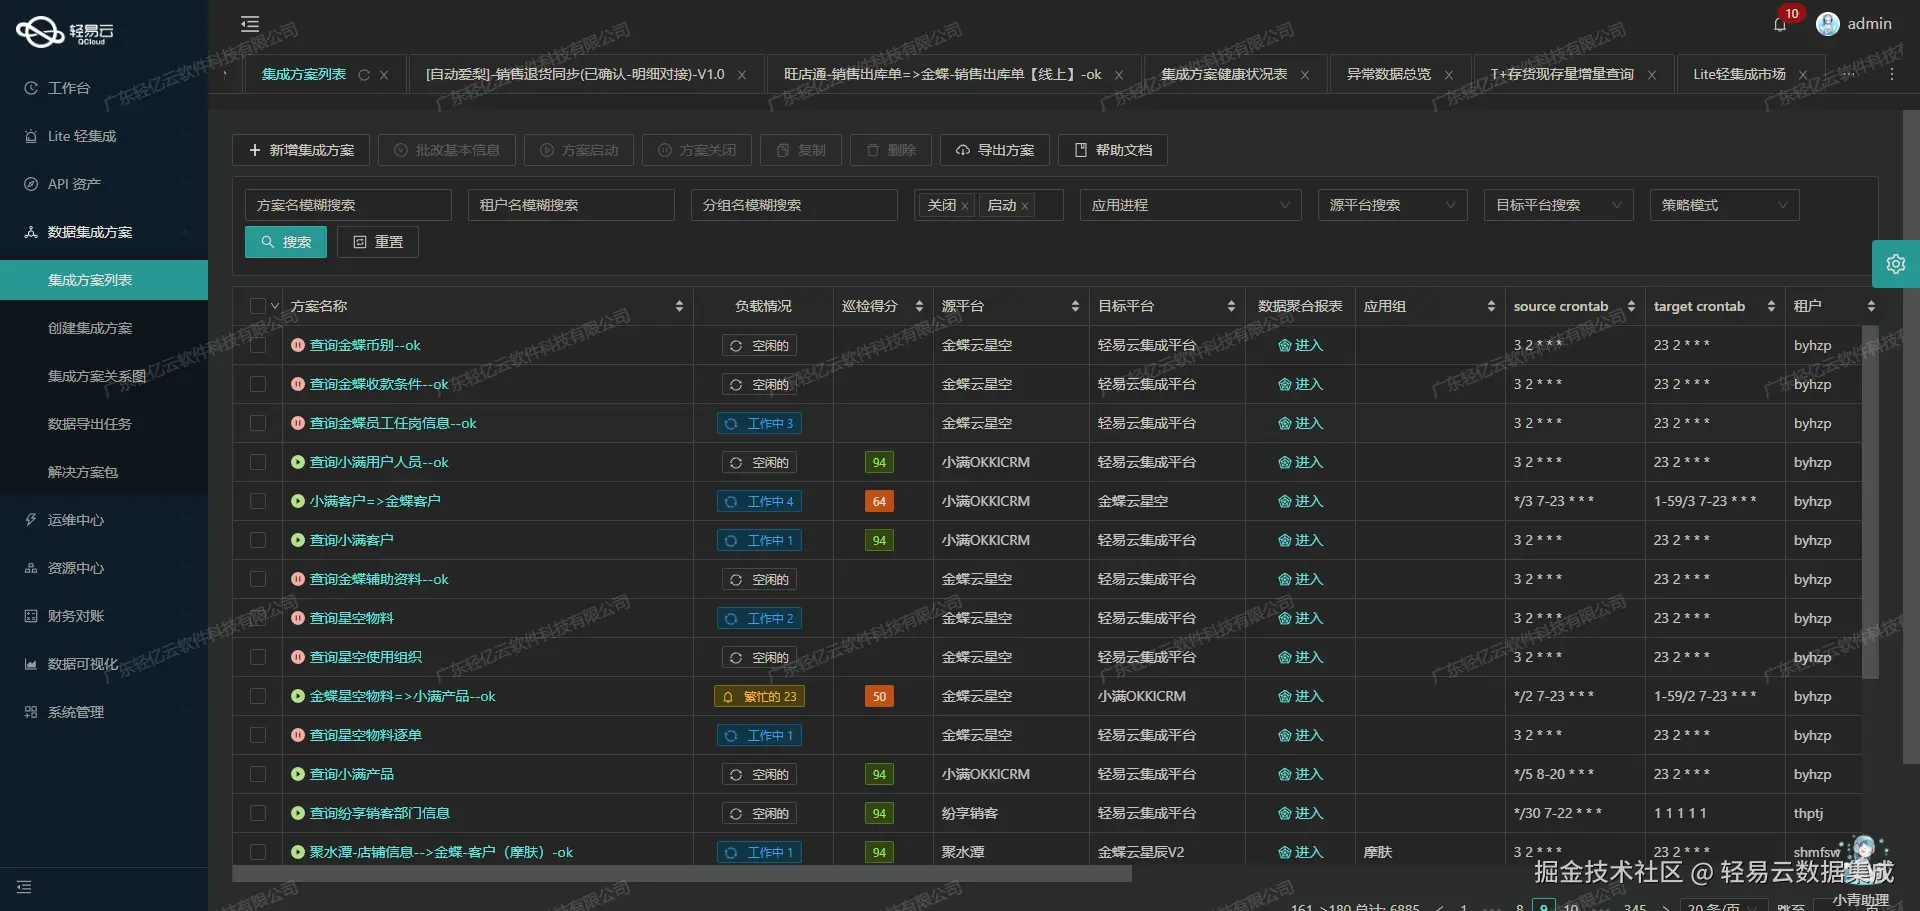
Task: Check the 小满客户=>金蝶客户 row checkbox
Action: (x=258, y=501)
